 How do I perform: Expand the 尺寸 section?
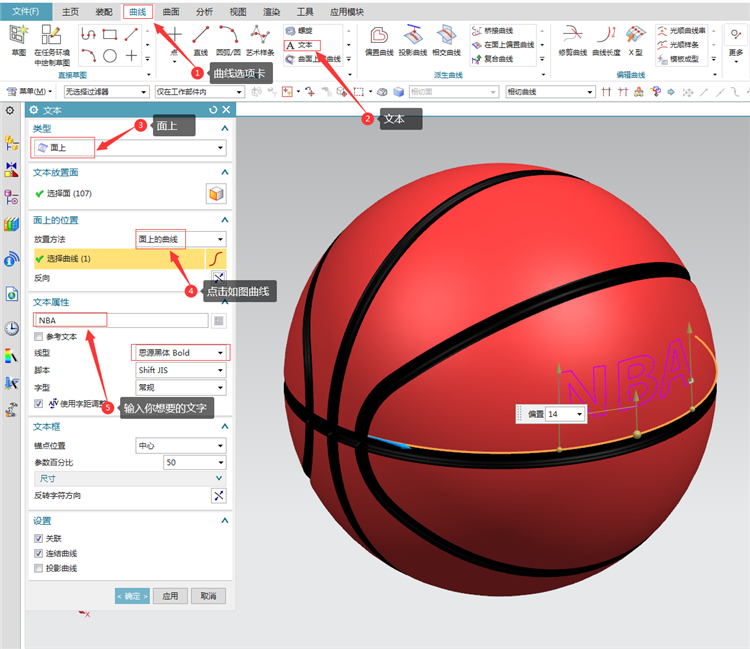pos(130,478)
